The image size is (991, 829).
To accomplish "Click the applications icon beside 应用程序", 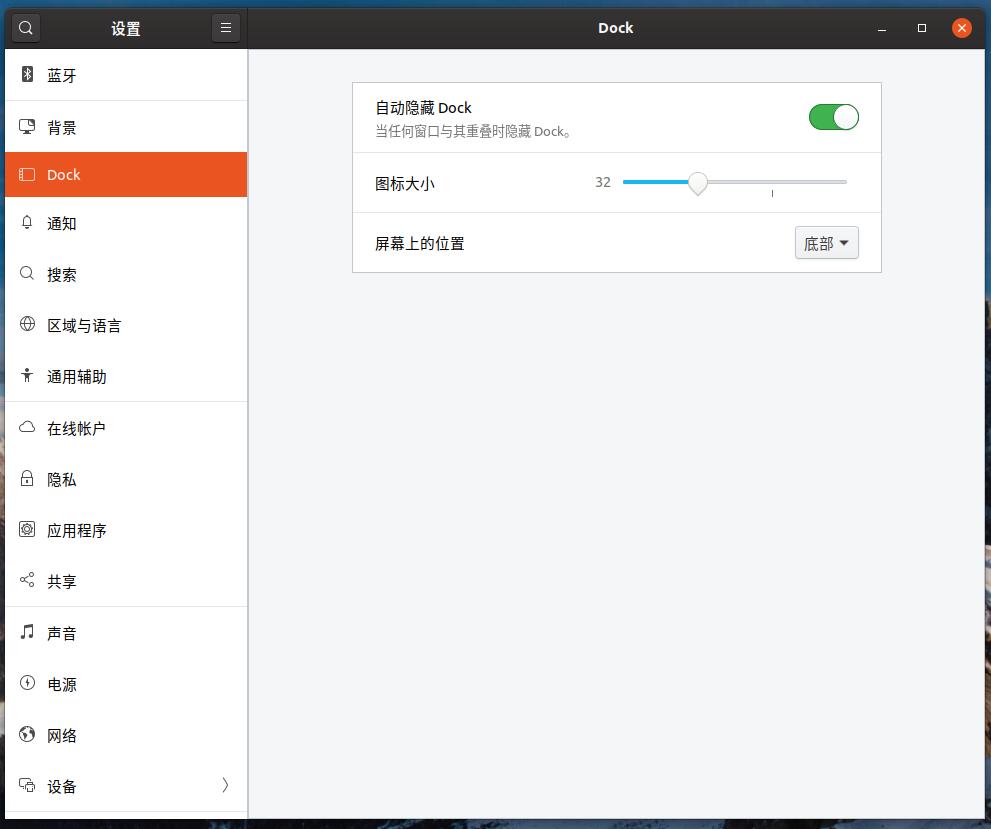I will 27,529.
